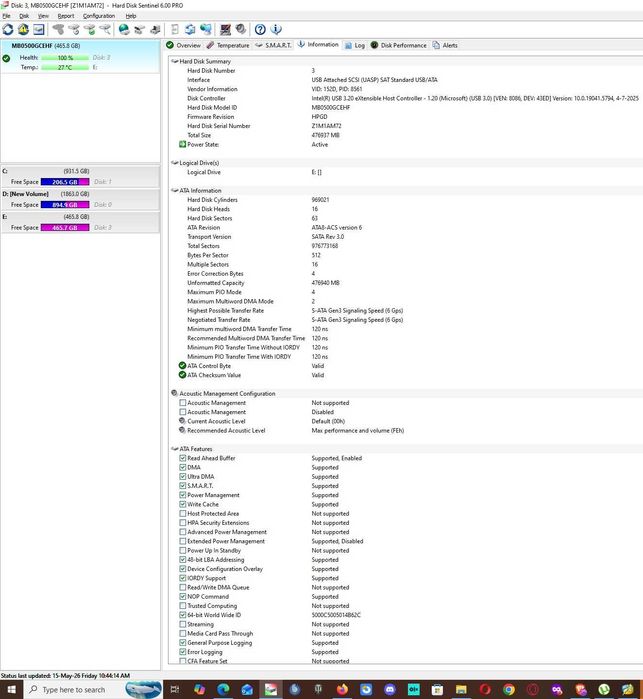Toggle the Ultra DMA checkbox
This screenshot has width=643, height=699.
pyautogui.click(x=183, y=477)
